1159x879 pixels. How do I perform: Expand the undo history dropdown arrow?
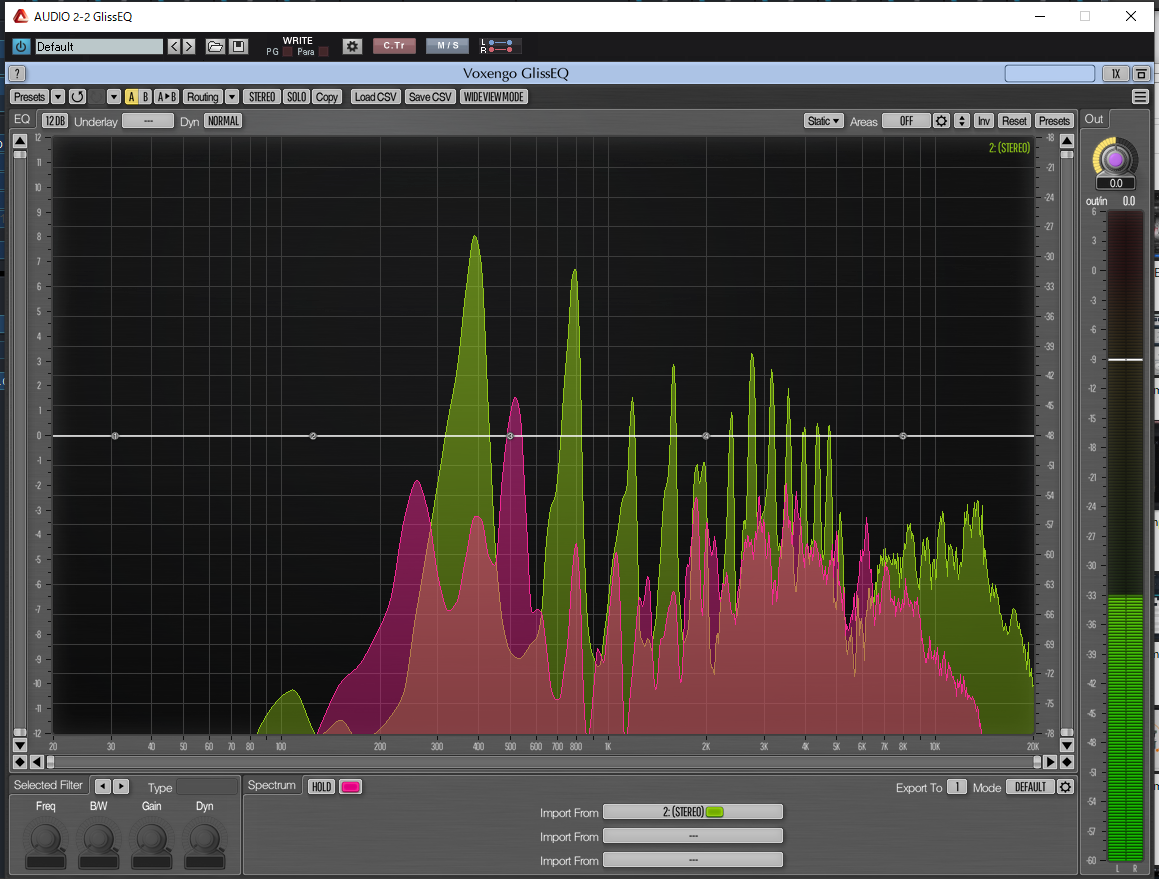113,97
